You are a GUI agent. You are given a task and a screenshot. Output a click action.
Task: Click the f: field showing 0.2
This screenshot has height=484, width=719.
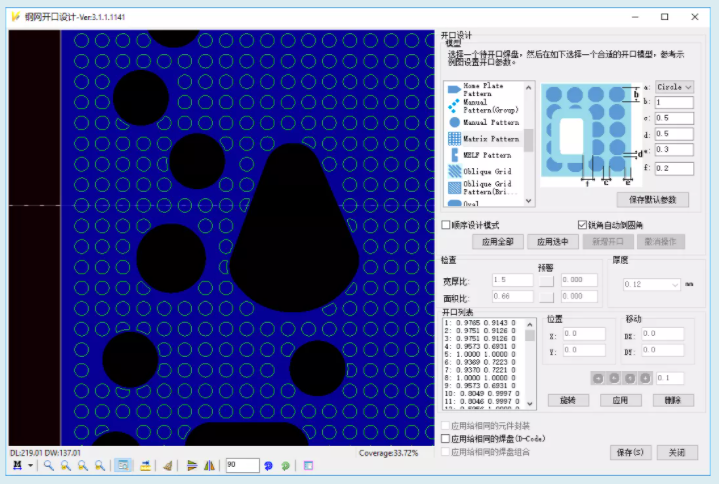[674, 168]
